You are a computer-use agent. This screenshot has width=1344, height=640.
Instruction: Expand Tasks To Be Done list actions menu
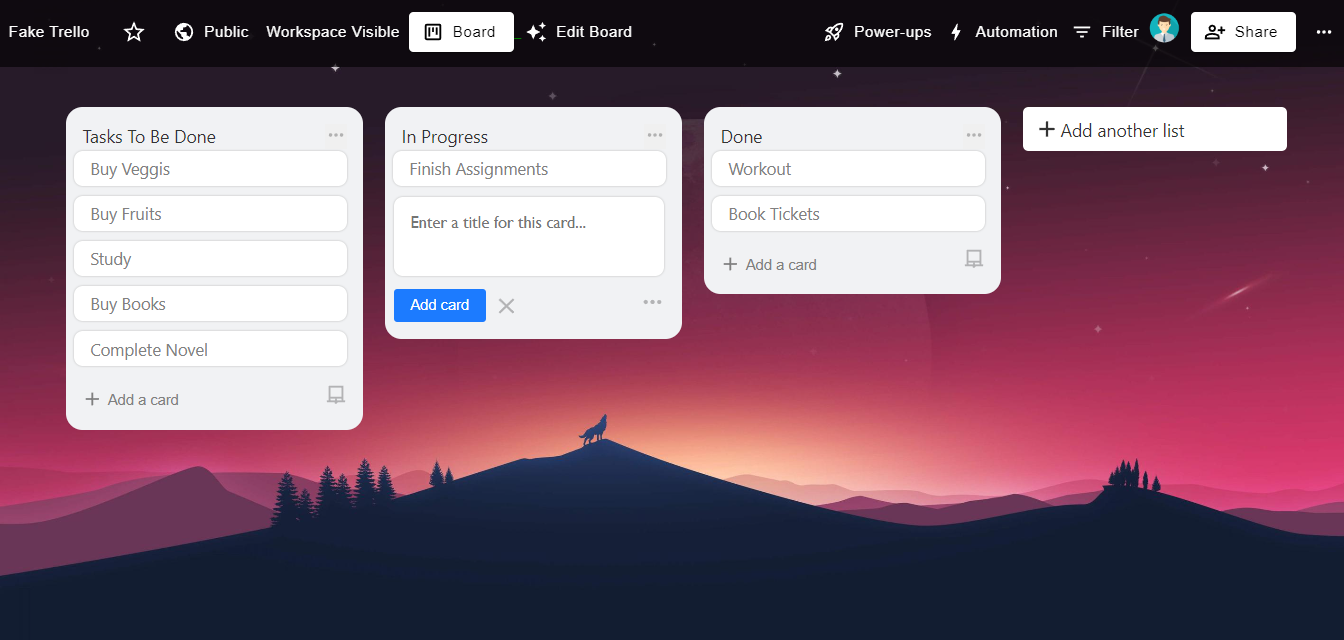coord(336,135)
